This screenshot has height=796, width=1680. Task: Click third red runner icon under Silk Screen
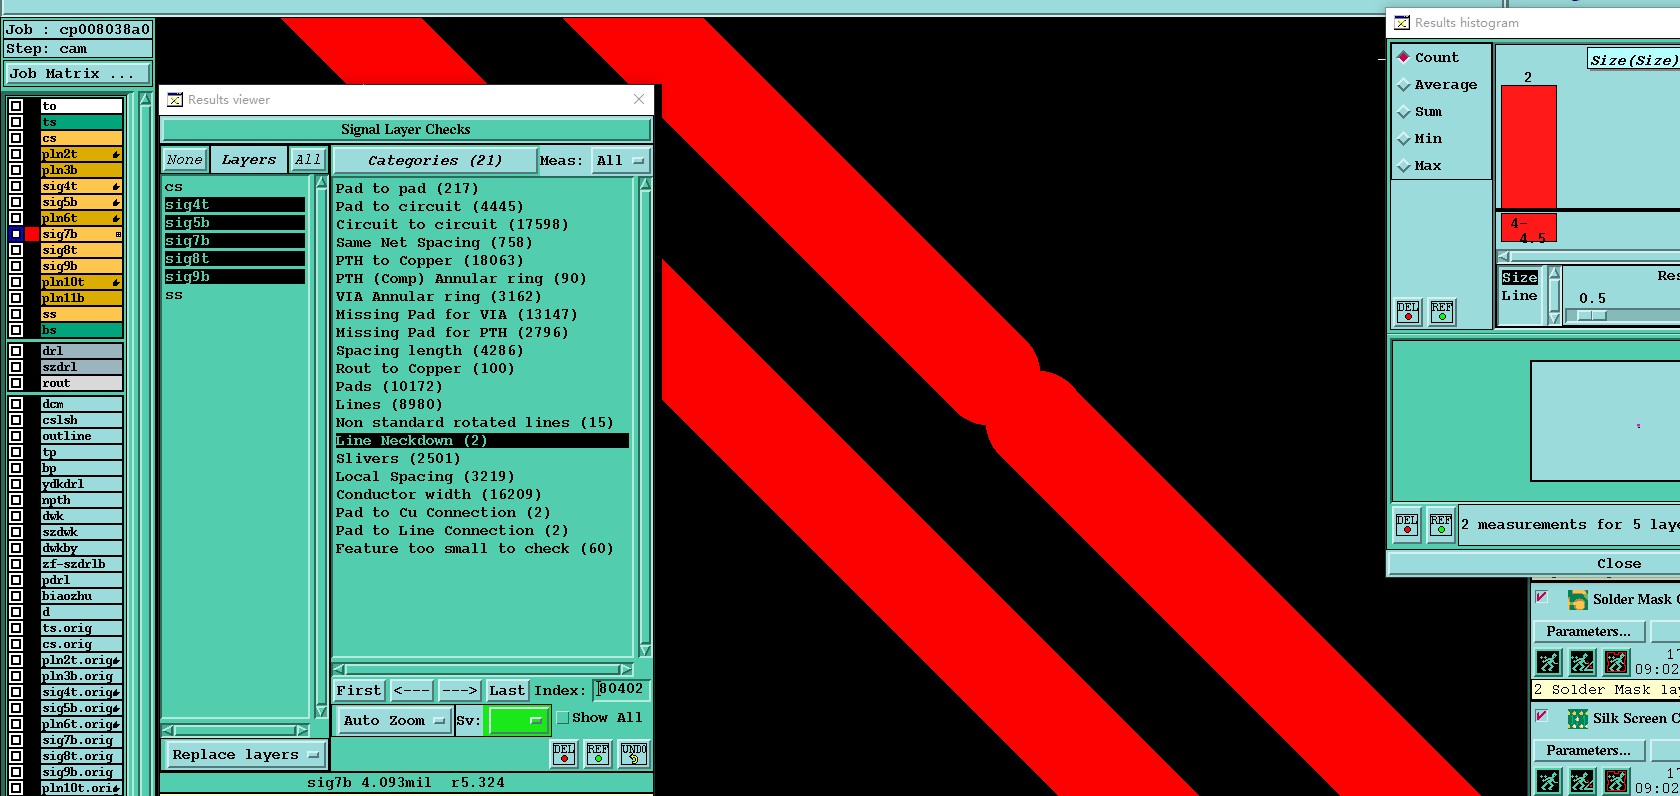(x=1616, y=781)
